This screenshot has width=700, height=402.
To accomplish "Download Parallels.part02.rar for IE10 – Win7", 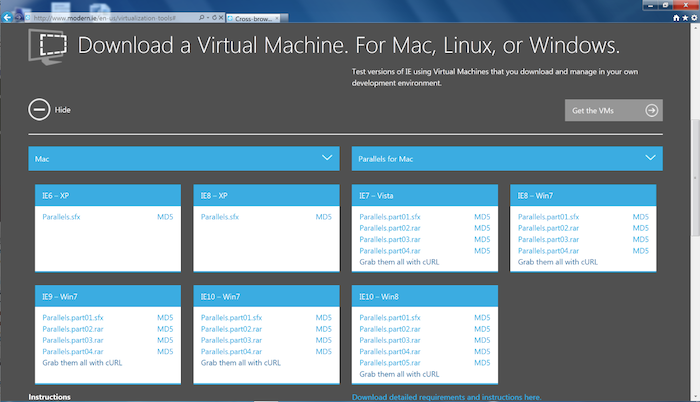I will coord(231,329).
